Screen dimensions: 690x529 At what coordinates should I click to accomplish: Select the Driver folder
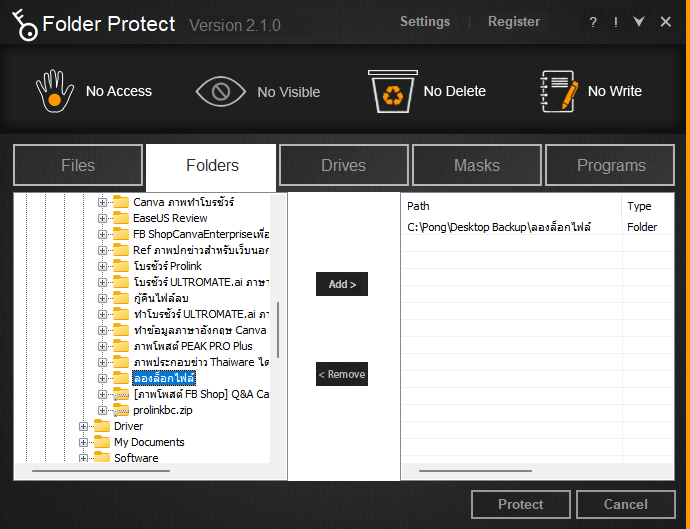click(128, 426)
